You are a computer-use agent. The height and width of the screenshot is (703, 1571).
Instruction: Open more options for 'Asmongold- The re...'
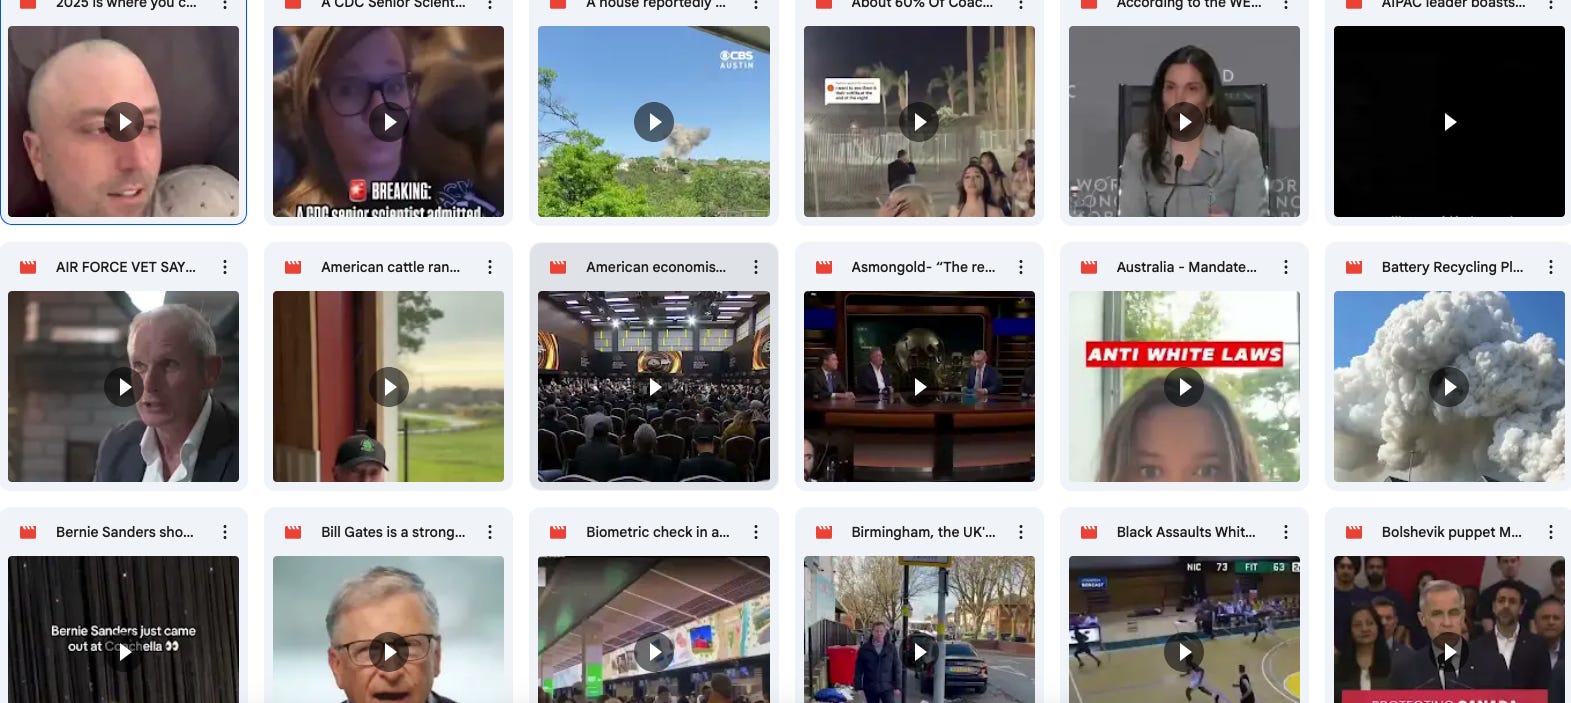click(1021, 267)
